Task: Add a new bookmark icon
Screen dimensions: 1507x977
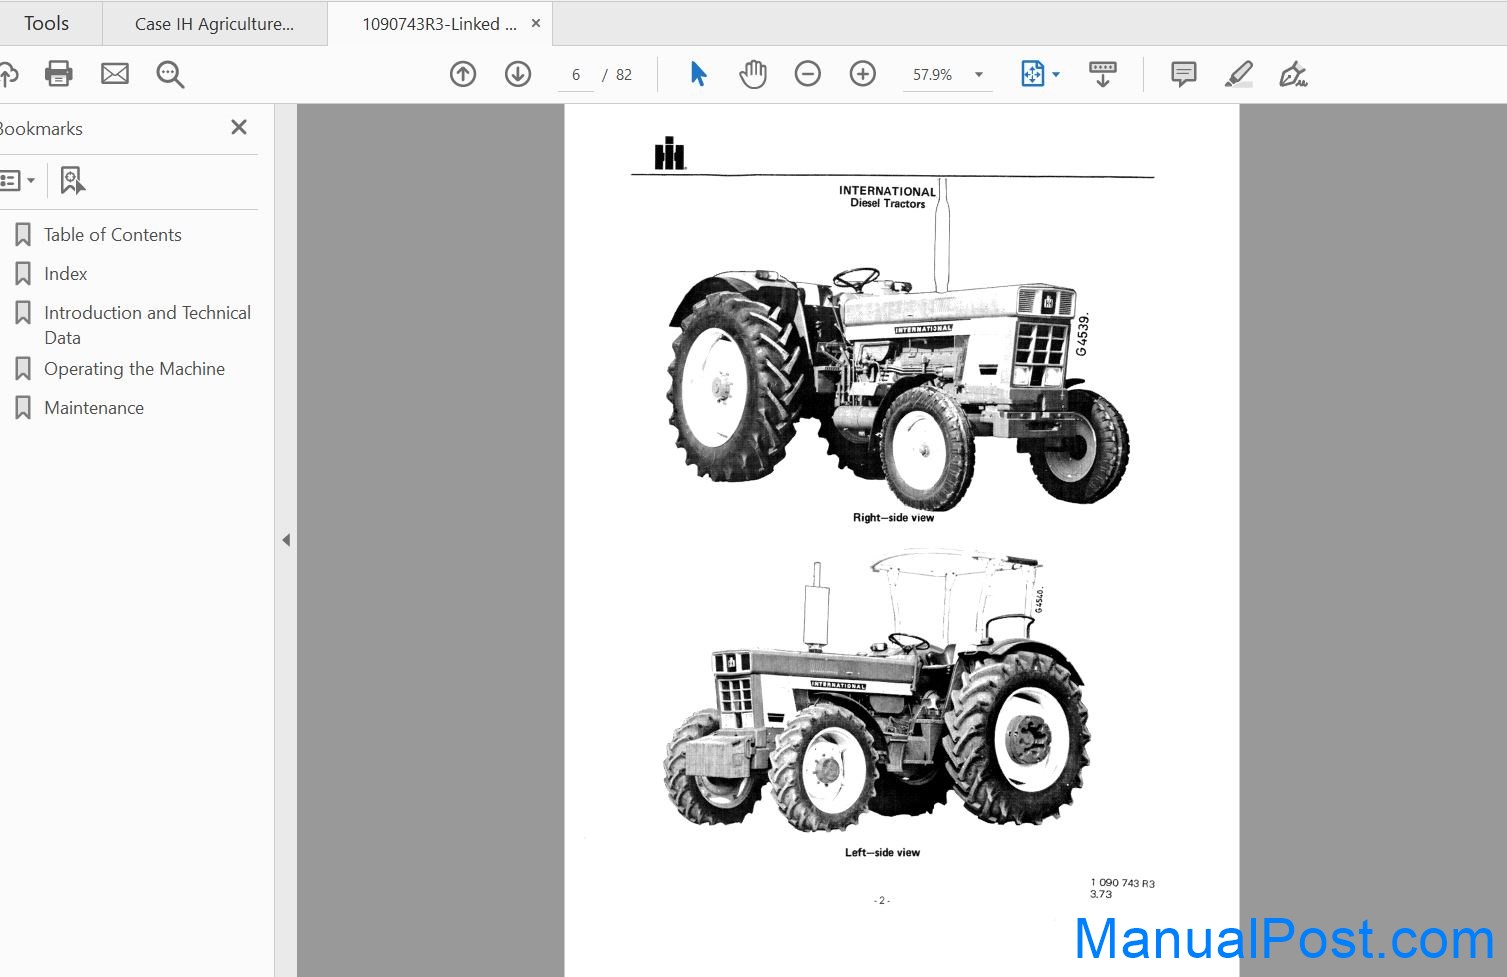Action: pyautogui.click(x=72, y=181)
